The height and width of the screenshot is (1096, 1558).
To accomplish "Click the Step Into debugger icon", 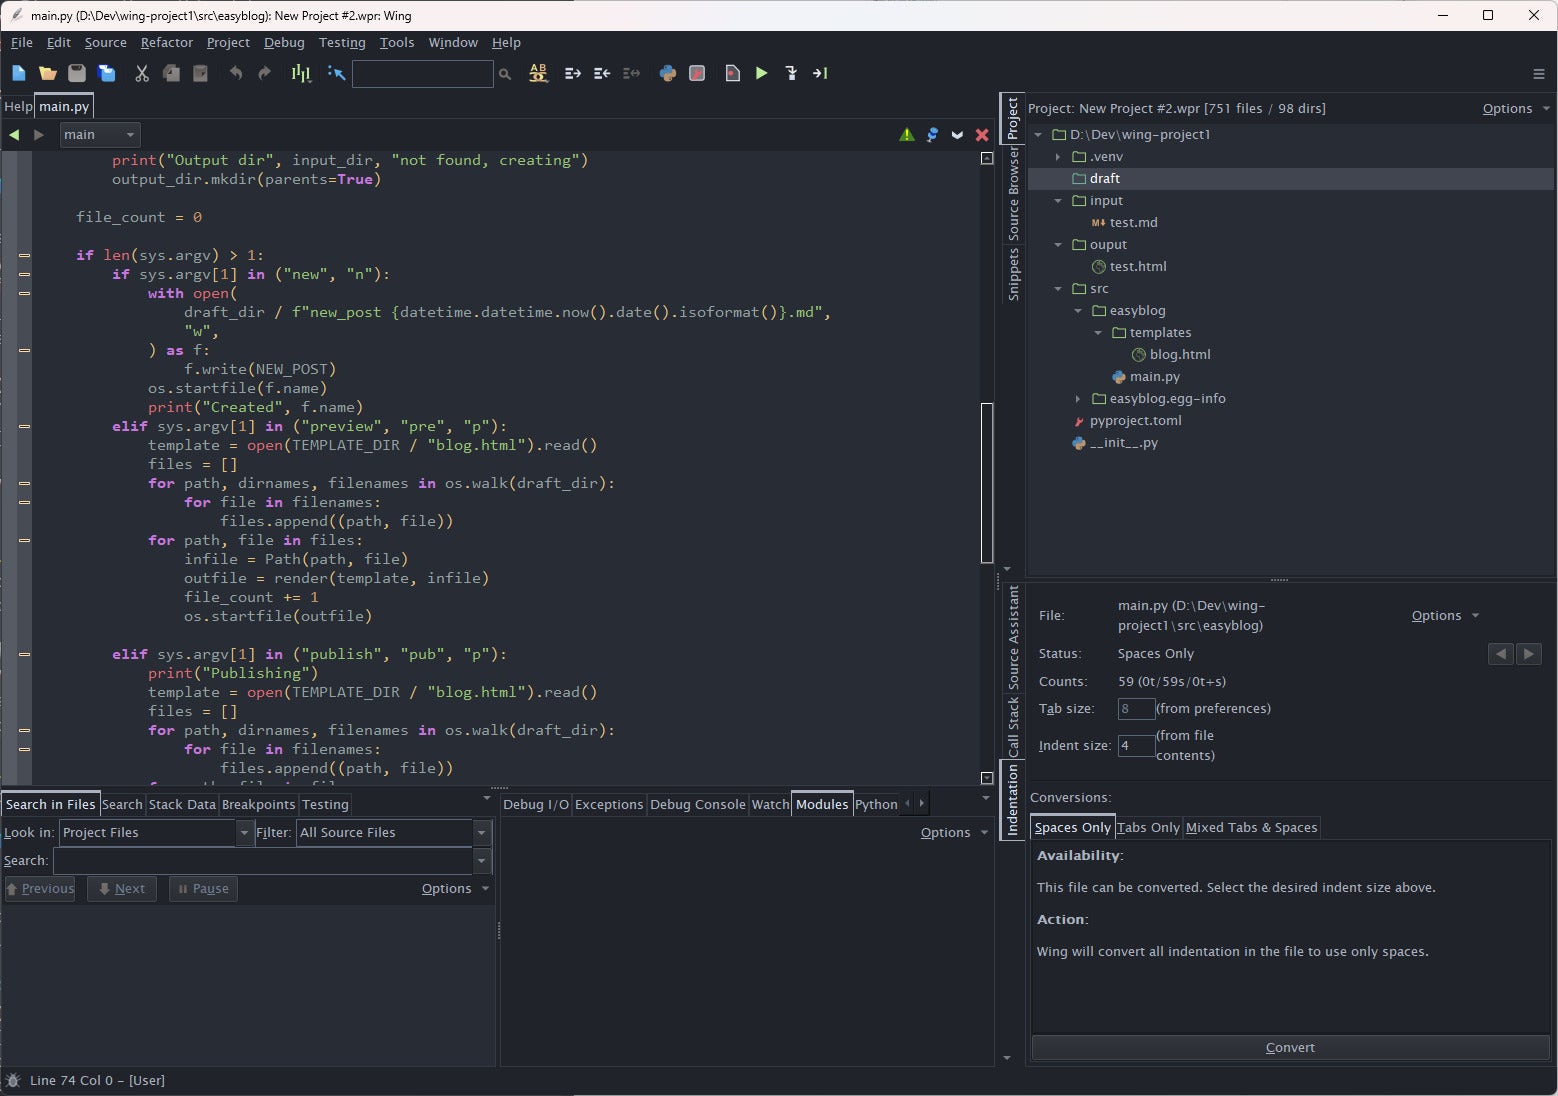I will [791, 73].
